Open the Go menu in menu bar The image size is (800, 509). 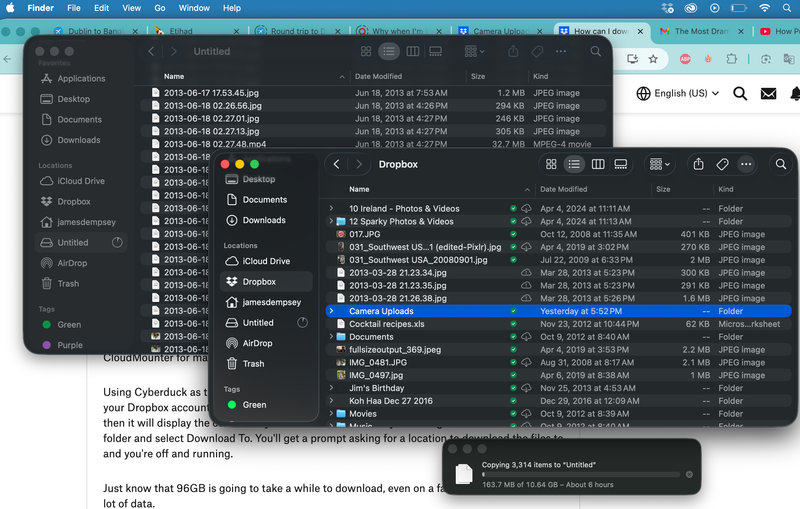tap(160, 8)
